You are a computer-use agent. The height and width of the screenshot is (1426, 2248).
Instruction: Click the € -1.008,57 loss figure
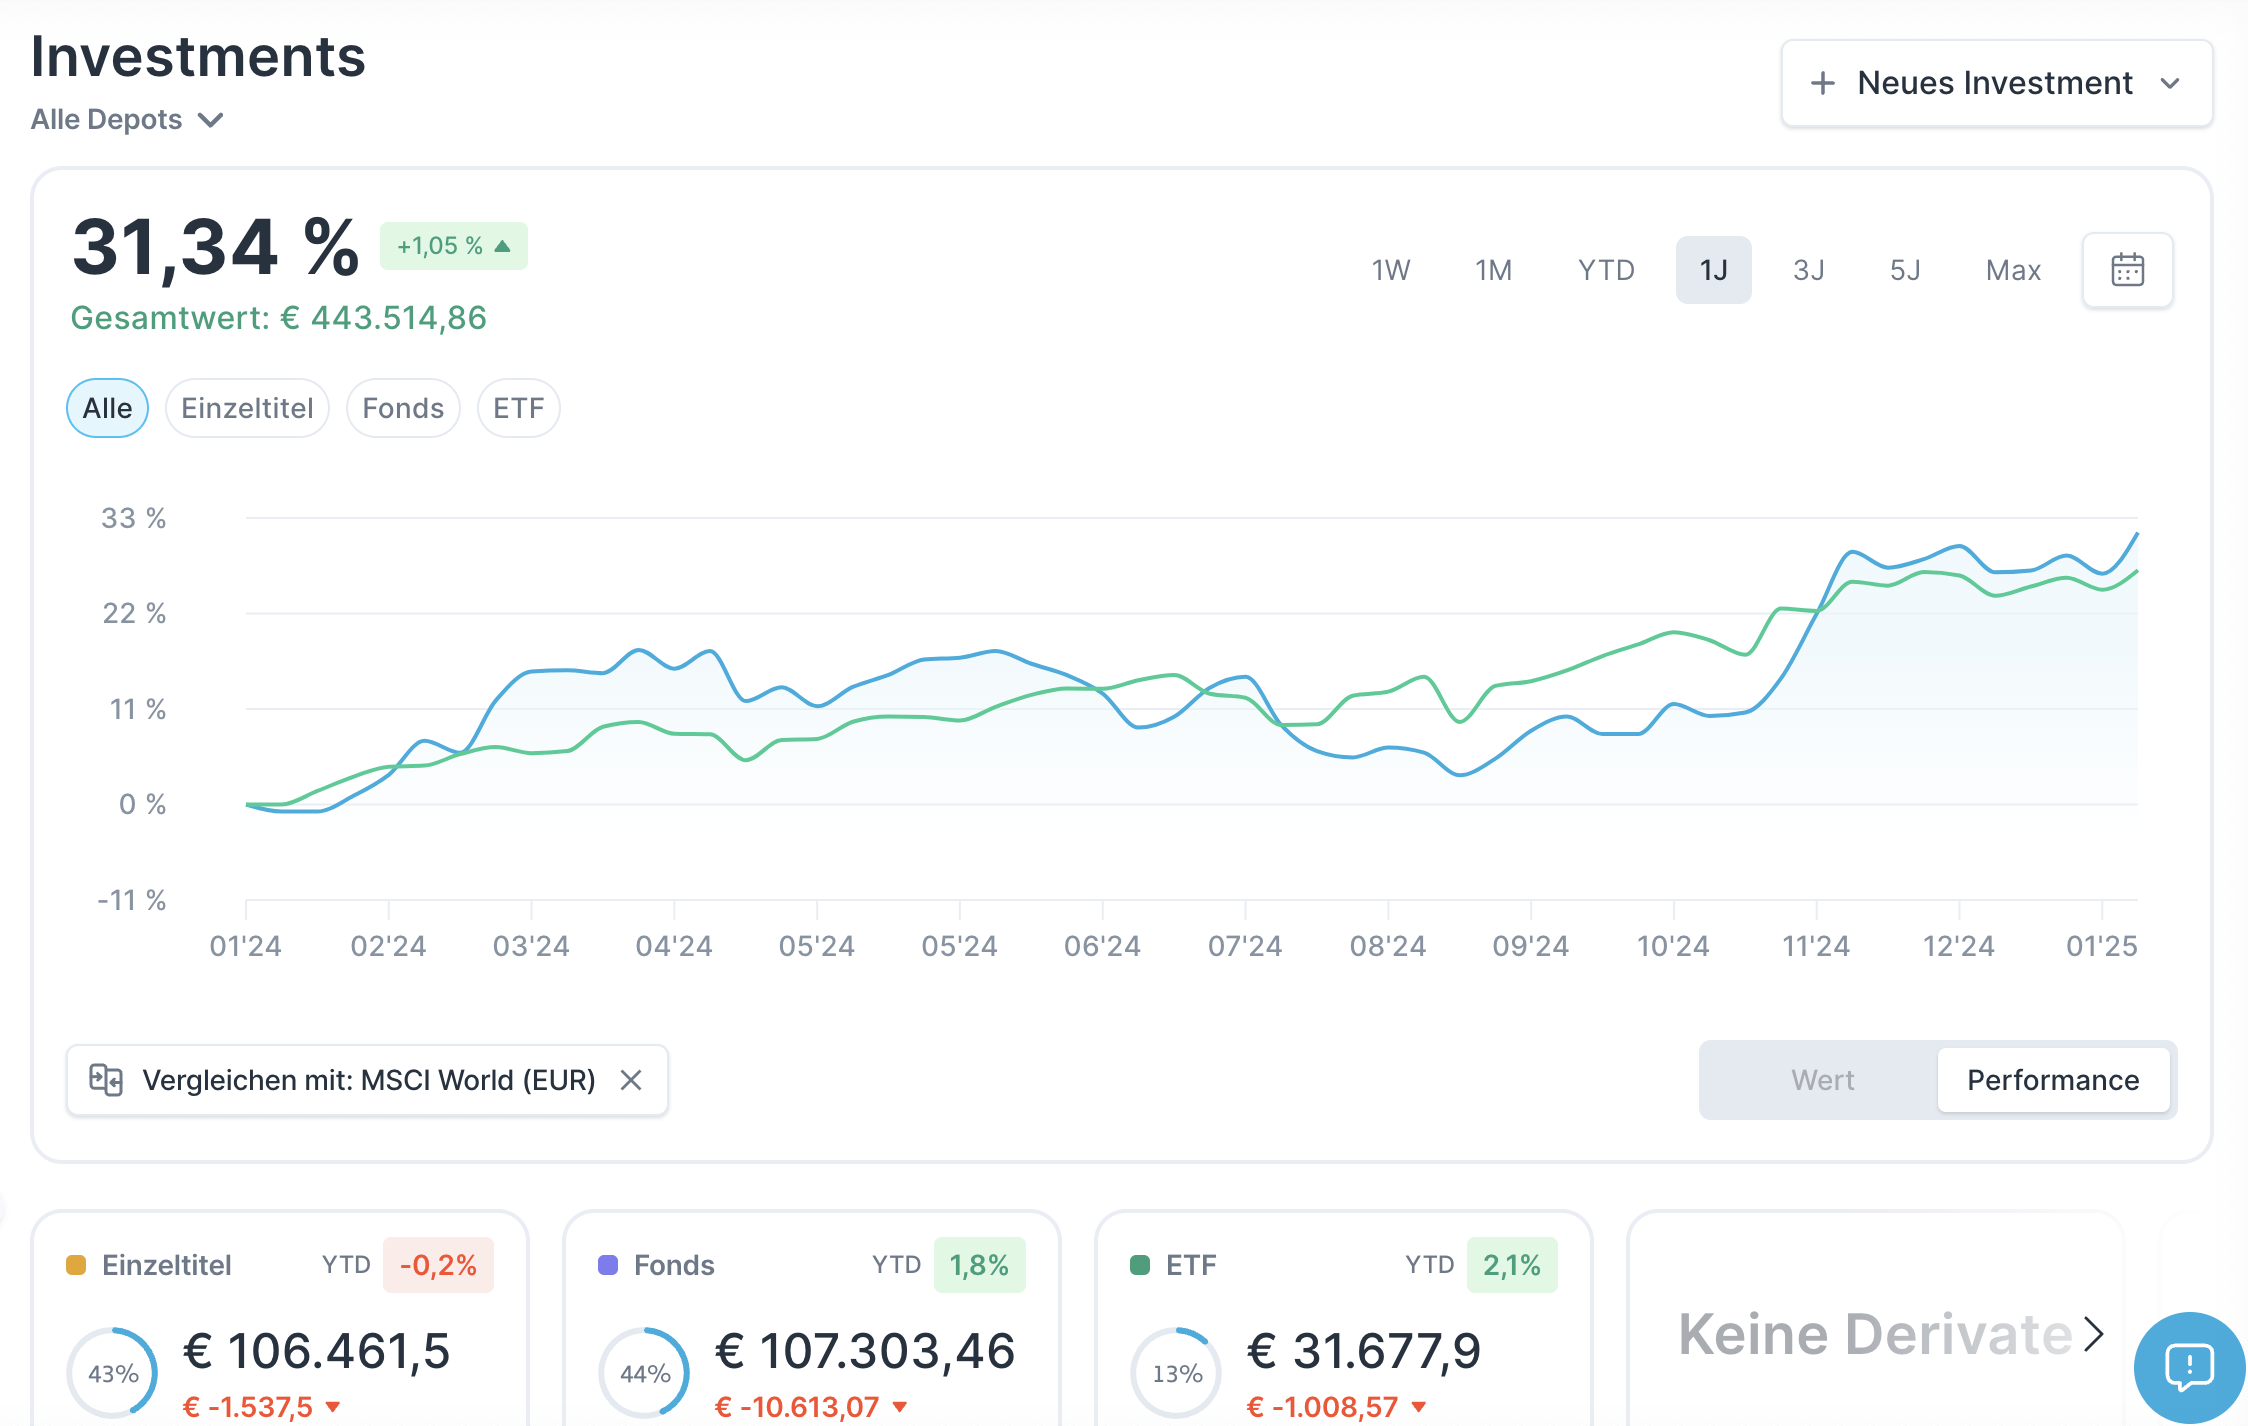[x=1322, y=1407]
